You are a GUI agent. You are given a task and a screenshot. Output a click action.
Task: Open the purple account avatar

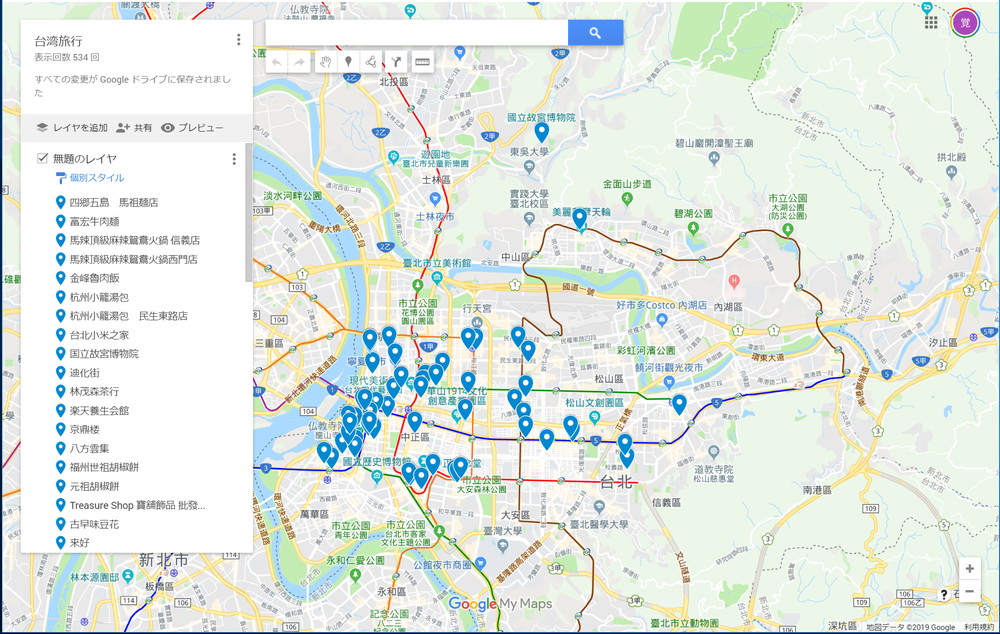965,23
